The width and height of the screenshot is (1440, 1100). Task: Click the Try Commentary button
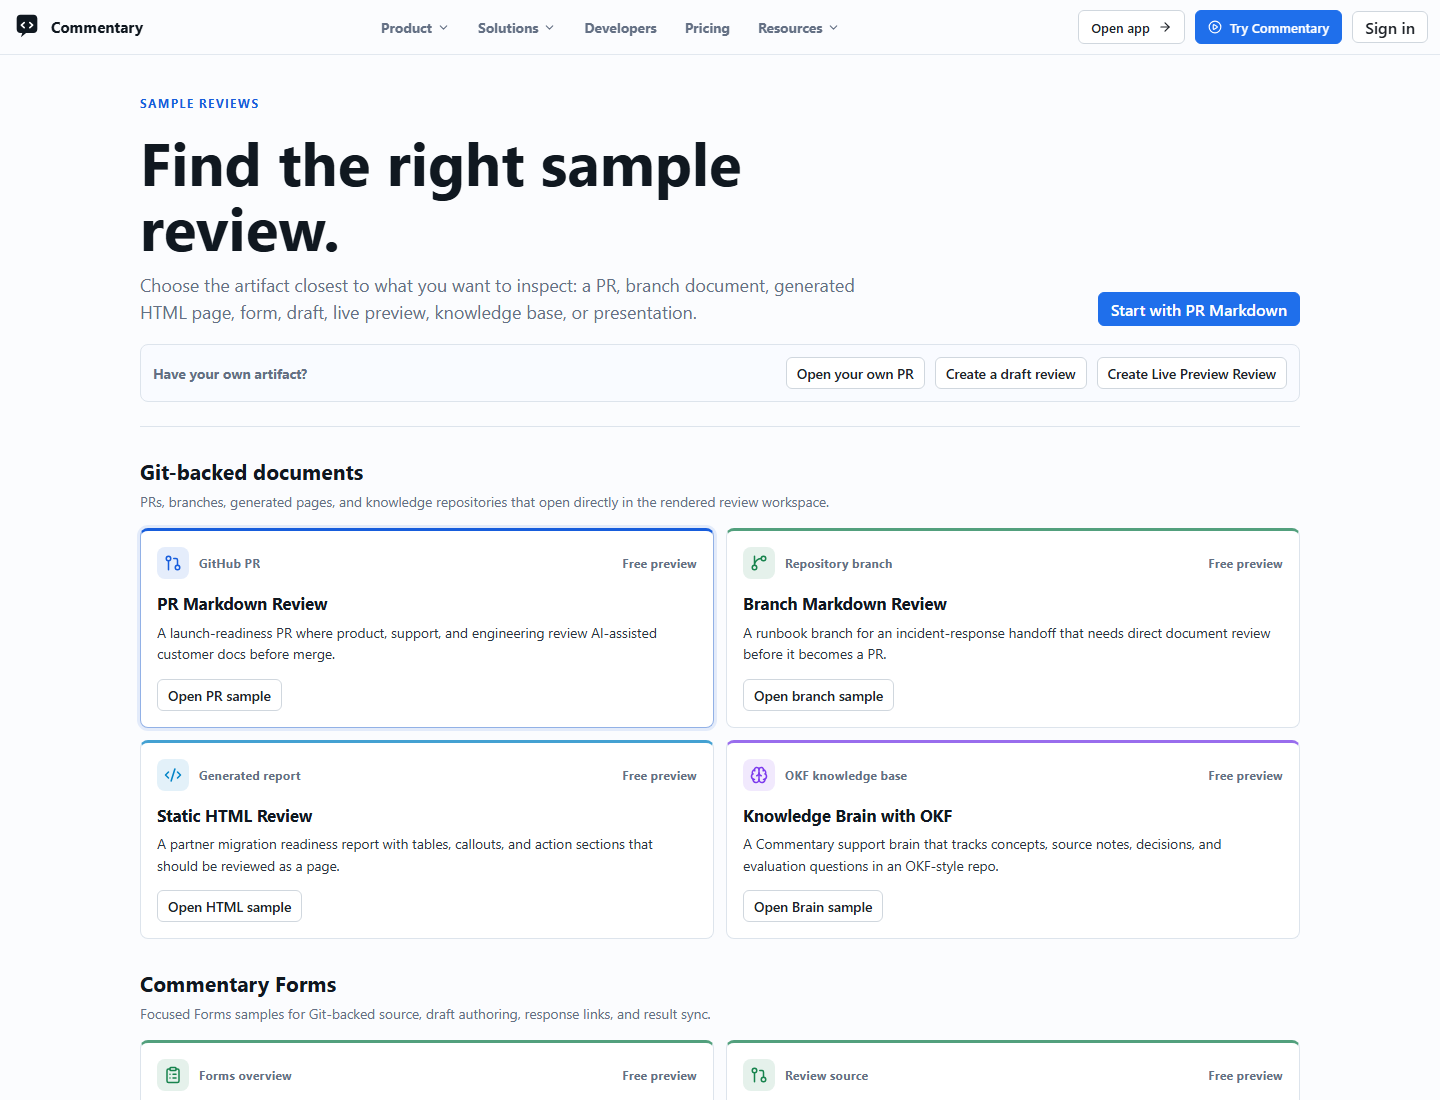tap(1268, 27)
